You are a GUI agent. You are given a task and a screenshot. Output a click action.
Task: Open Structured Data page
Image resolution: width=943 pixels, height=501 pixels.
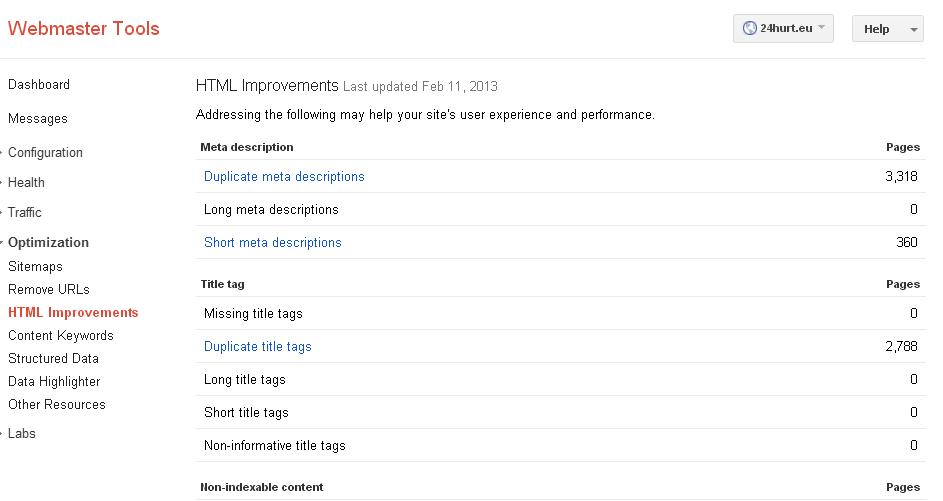(x=53, y=359)
